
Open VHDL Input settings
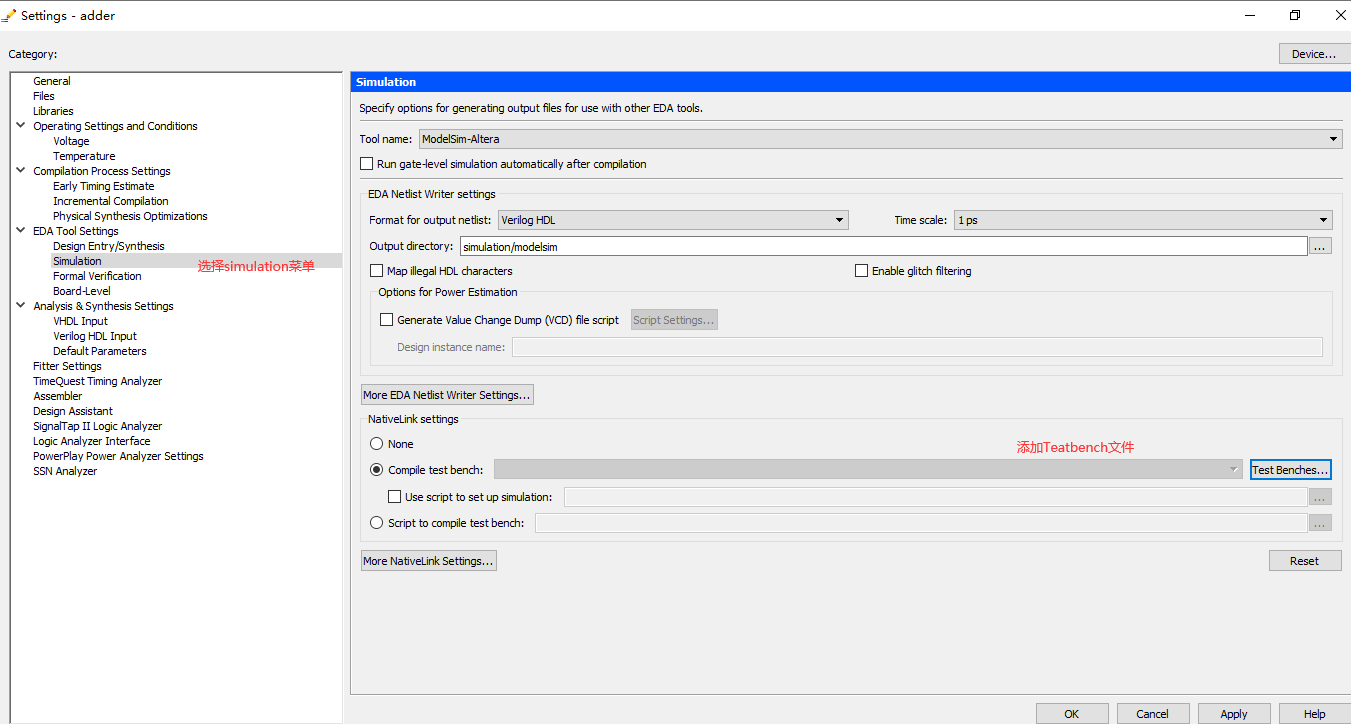pos(80,321)
